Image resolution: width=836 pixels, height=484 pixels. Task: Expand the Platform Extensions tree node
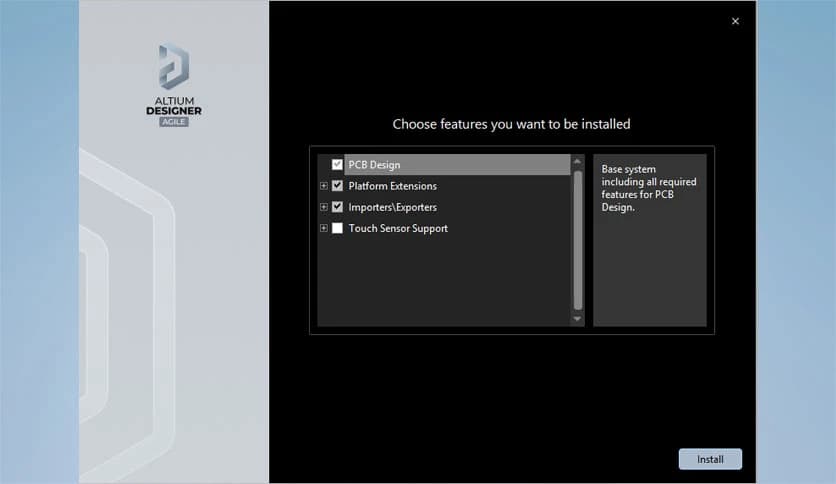[324, 185]
